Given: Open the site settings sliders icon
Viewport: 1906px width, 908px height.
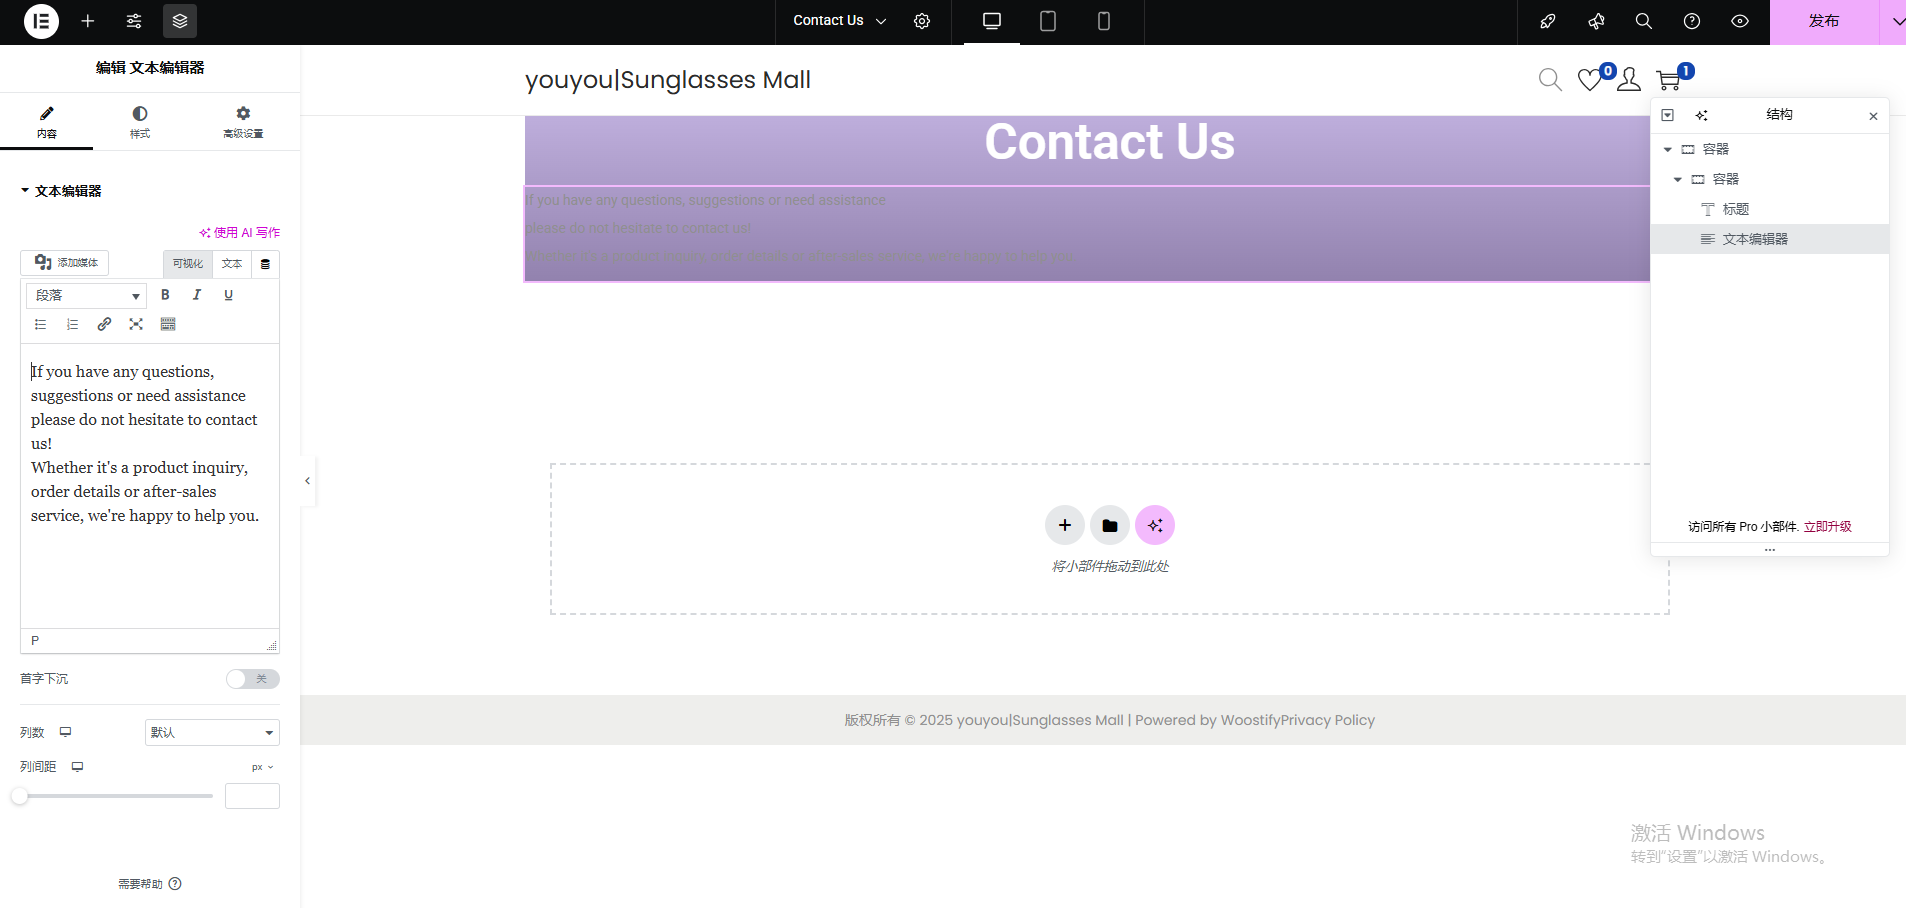Looking at the screenshot, I should click(x=134, y=21).
